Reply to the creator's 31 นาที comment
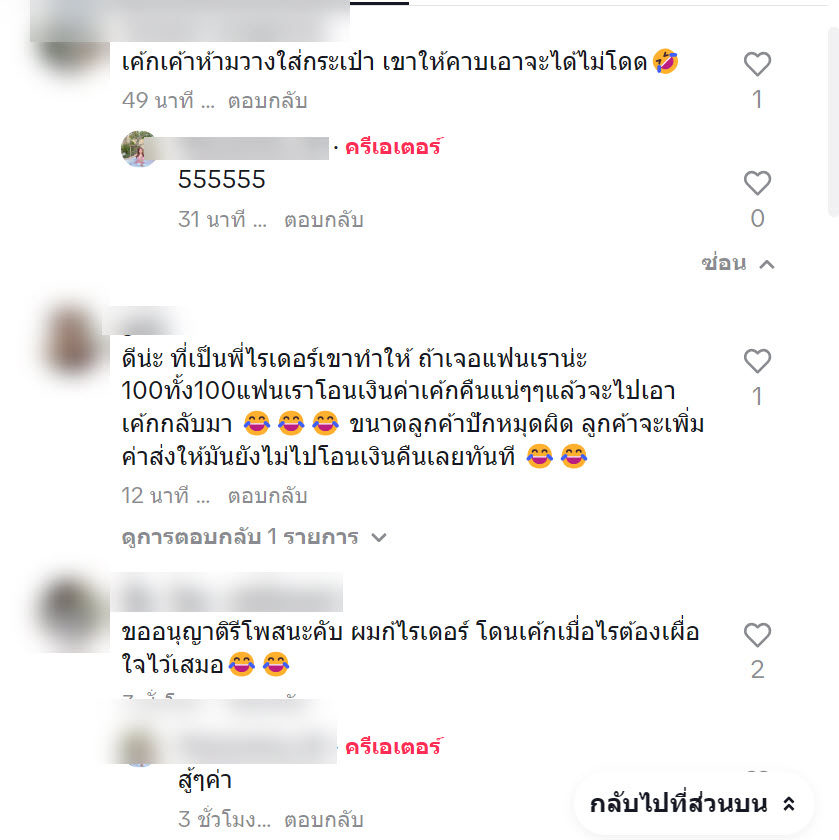 click(324, 220)
